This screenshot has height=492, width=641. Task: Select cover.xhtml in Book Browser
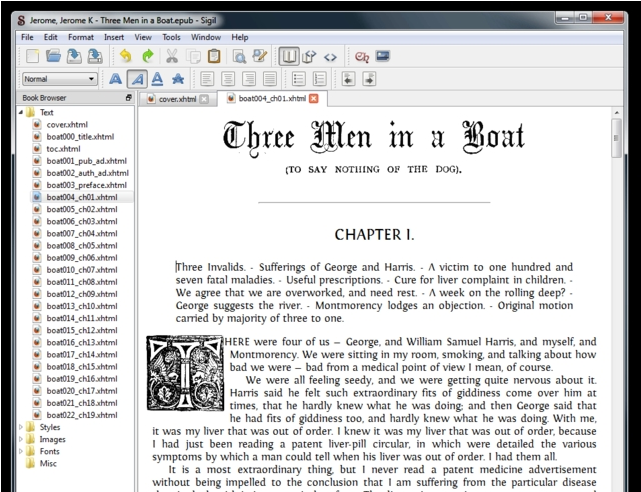67,125
